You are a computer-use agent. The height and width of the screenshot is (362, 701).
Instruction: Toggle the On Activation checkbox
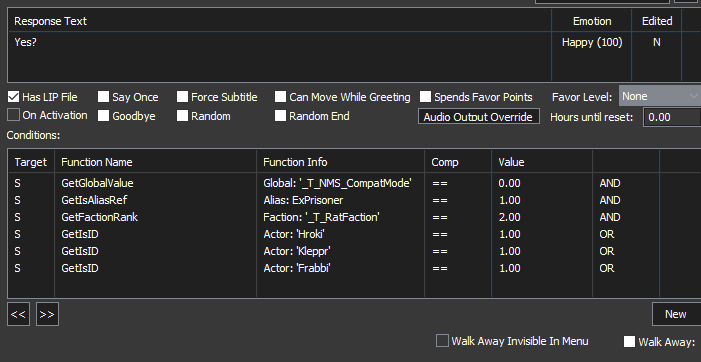click(13, 115)
